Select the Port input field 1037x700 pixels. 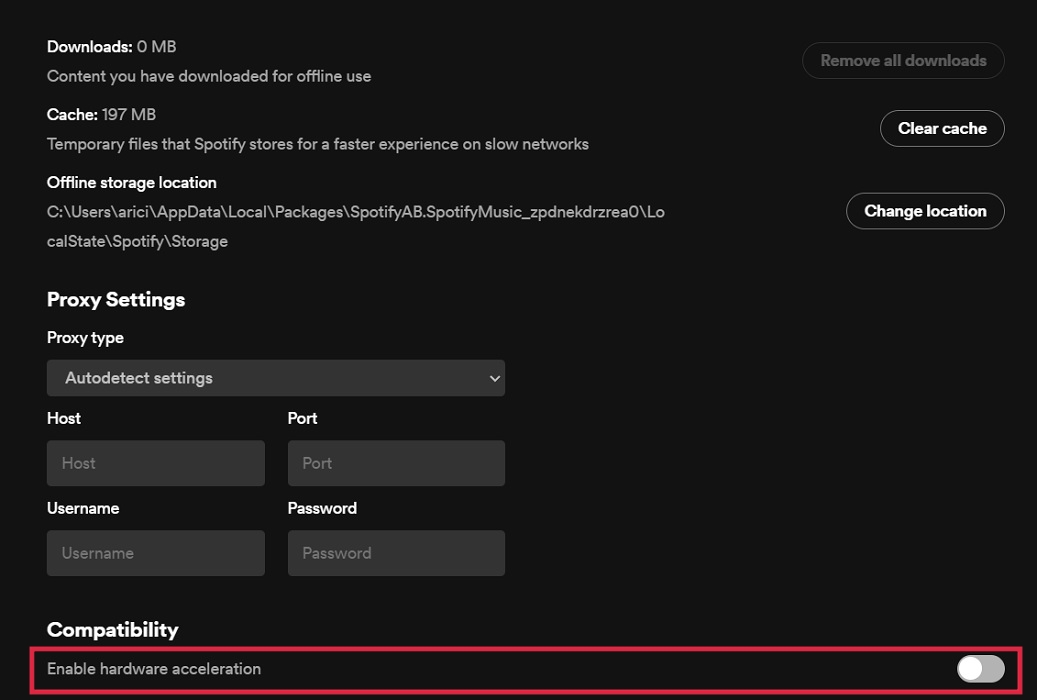tap(395, 463)
